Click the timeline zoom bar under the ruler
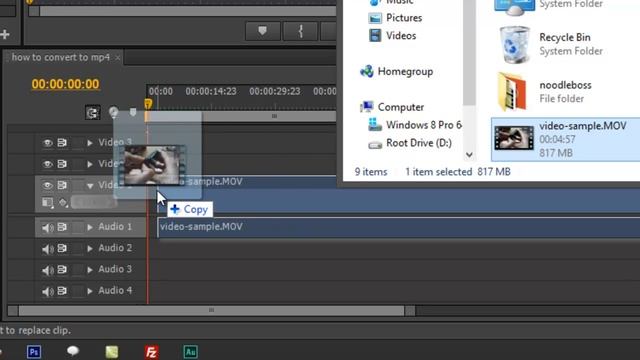Image resolution: width=640 pixels, height=360 pixels. (x=241, y=116)
